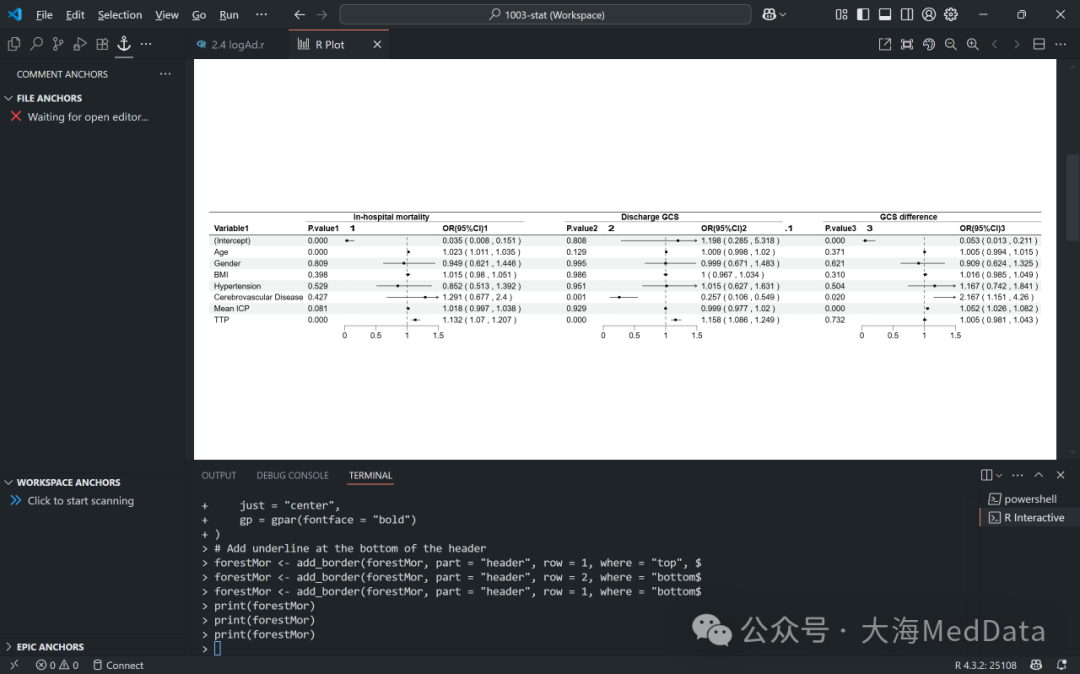Click the 1003-stat (Workspace) search box
This screenshot has width=1080, height=674.
pos(546,14)
